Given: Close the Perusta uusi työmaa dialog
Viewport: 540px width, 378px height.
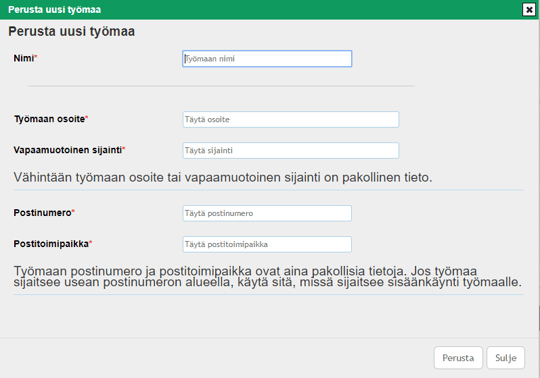Looking at the screenshot, I should [529, 10].
